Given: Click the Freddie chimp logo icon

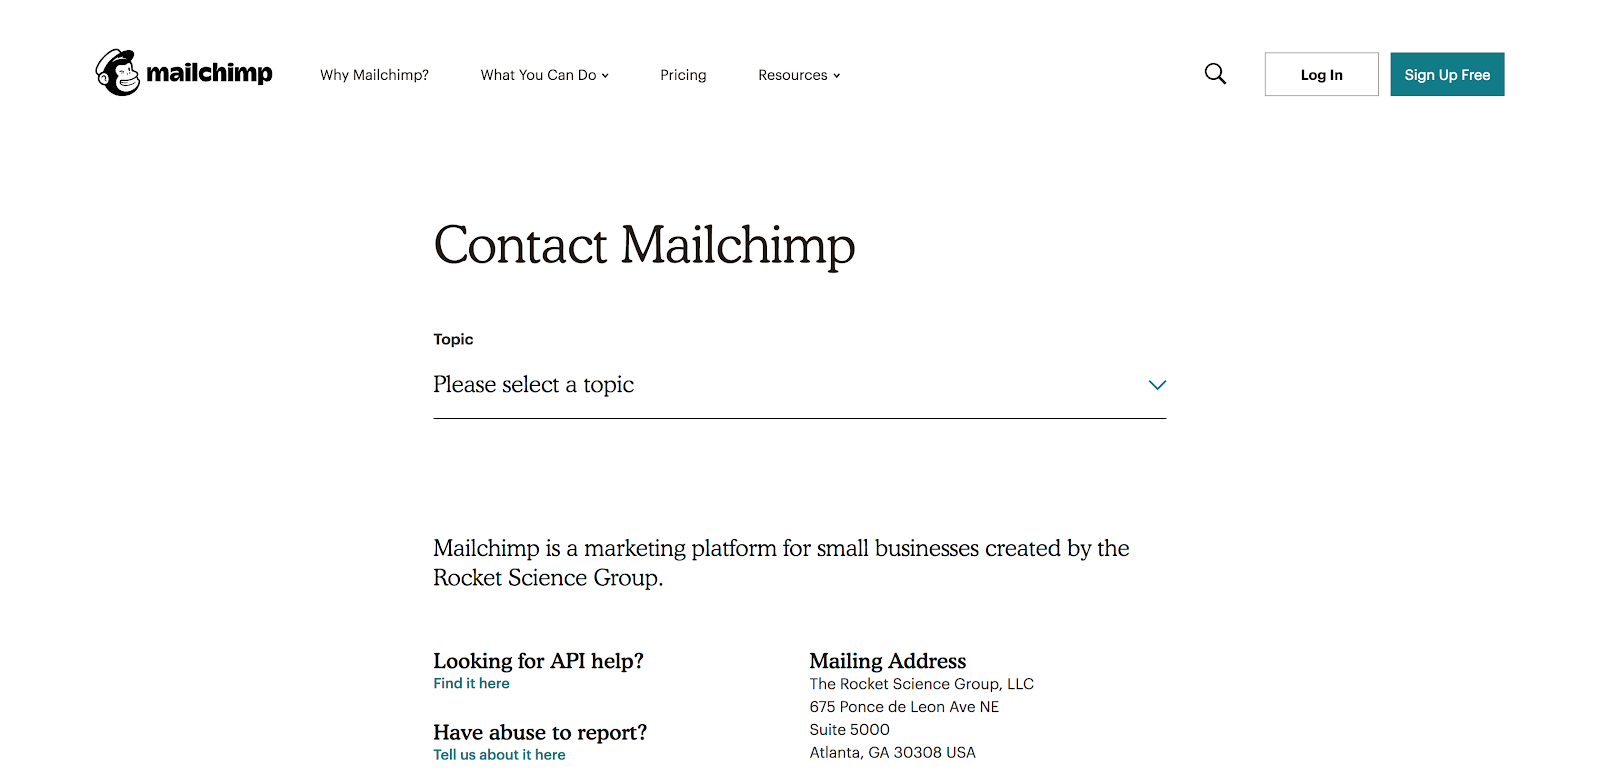Looking at the screenshot, I should pos(117,73).
